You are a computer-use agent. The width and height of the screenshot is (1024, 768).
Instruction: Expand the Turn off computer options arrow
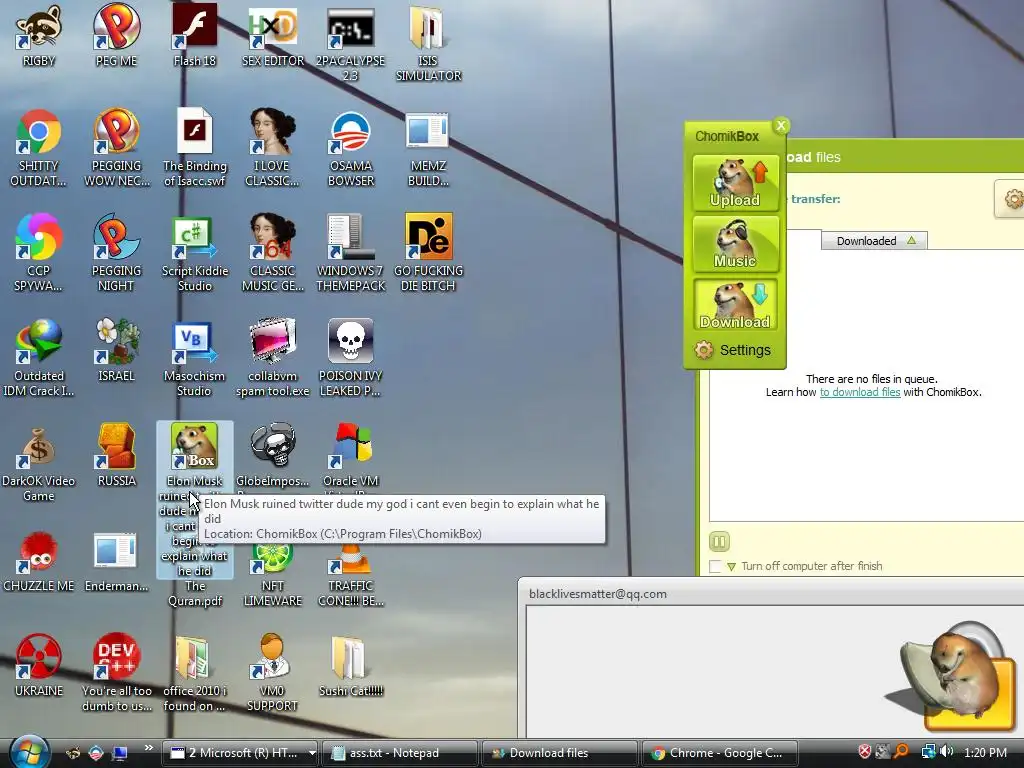[731, 567]
